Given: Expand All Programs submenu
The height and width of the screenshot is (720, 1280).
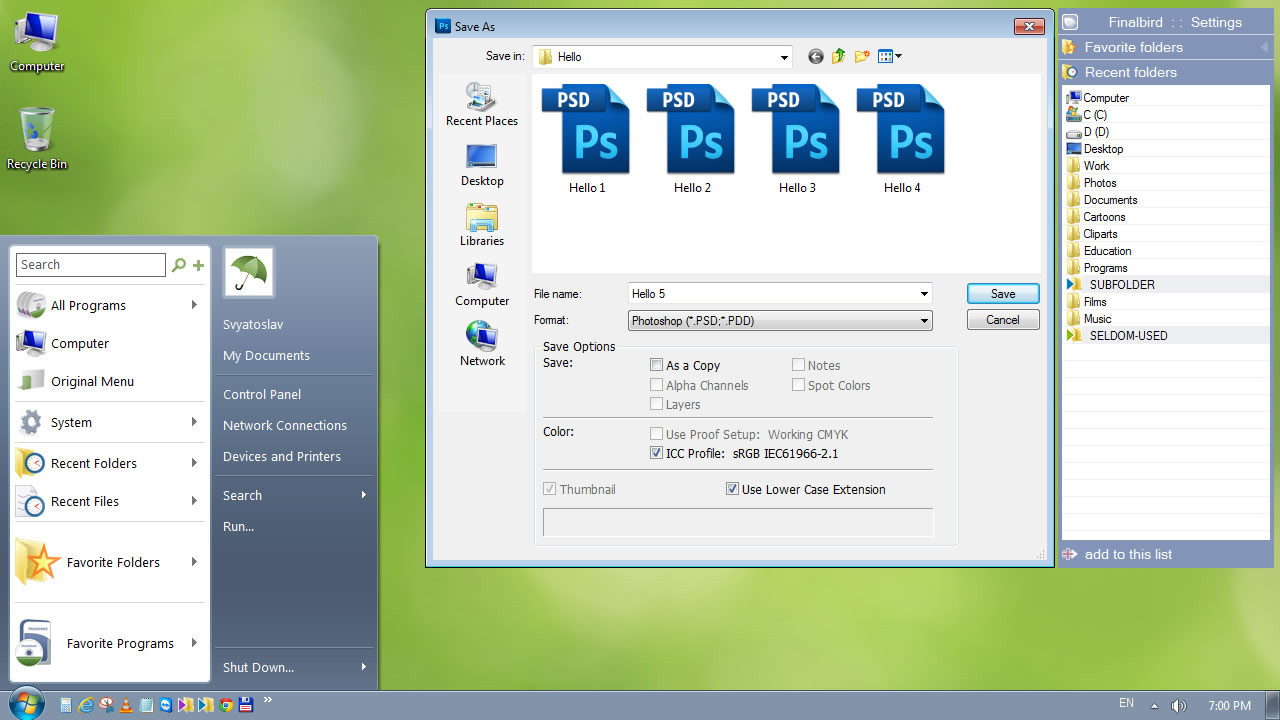Looking at the screenshot, I should pyautogui.click(x=109, y=305).
